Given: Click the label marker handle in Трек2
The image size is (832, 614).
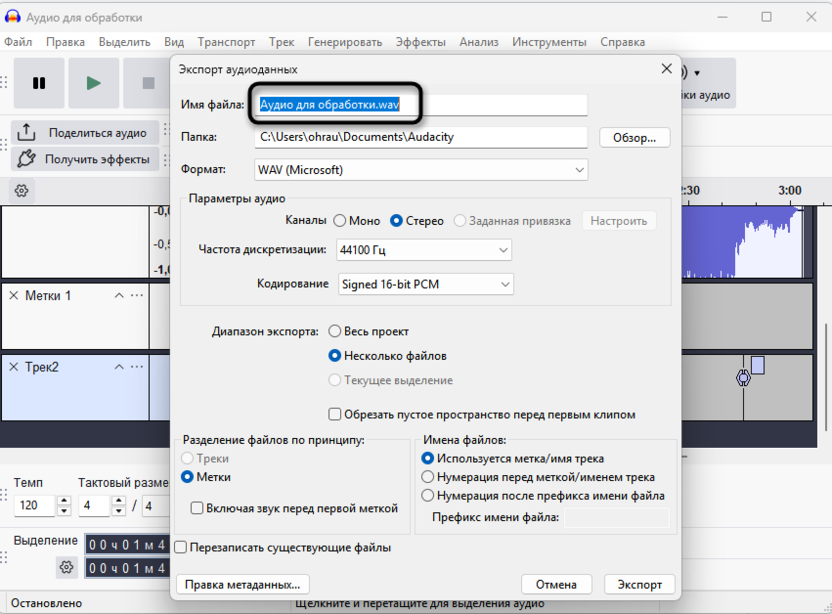Looking at the screenshot, I should point(743,378).
